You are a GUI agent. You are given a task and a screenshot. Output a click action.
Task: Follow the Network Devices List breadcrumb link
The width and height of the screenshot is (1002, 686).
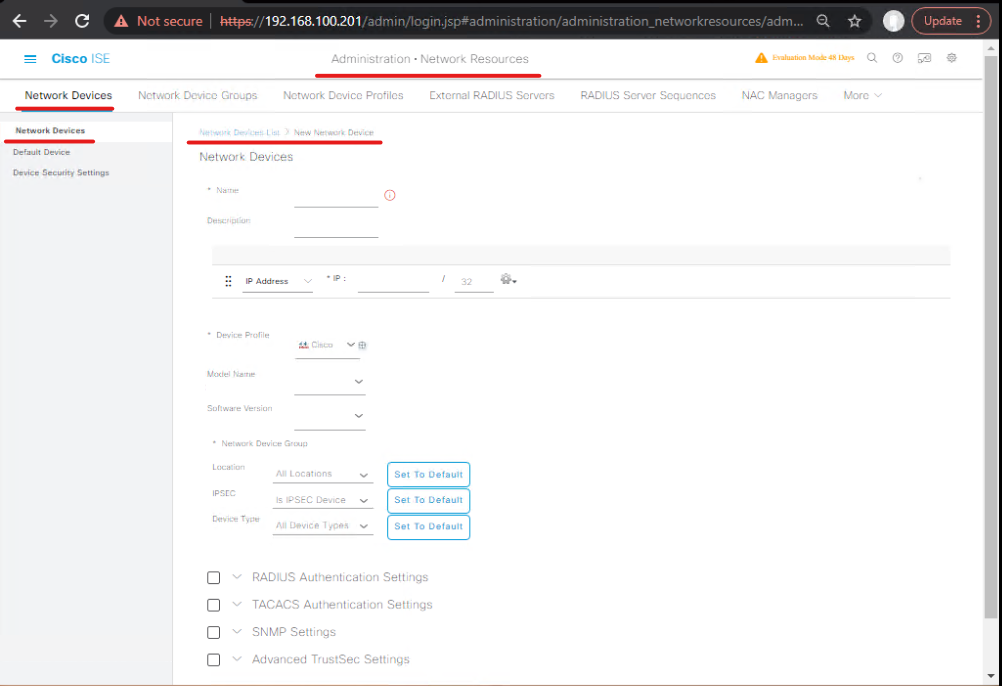coord(239,133)
